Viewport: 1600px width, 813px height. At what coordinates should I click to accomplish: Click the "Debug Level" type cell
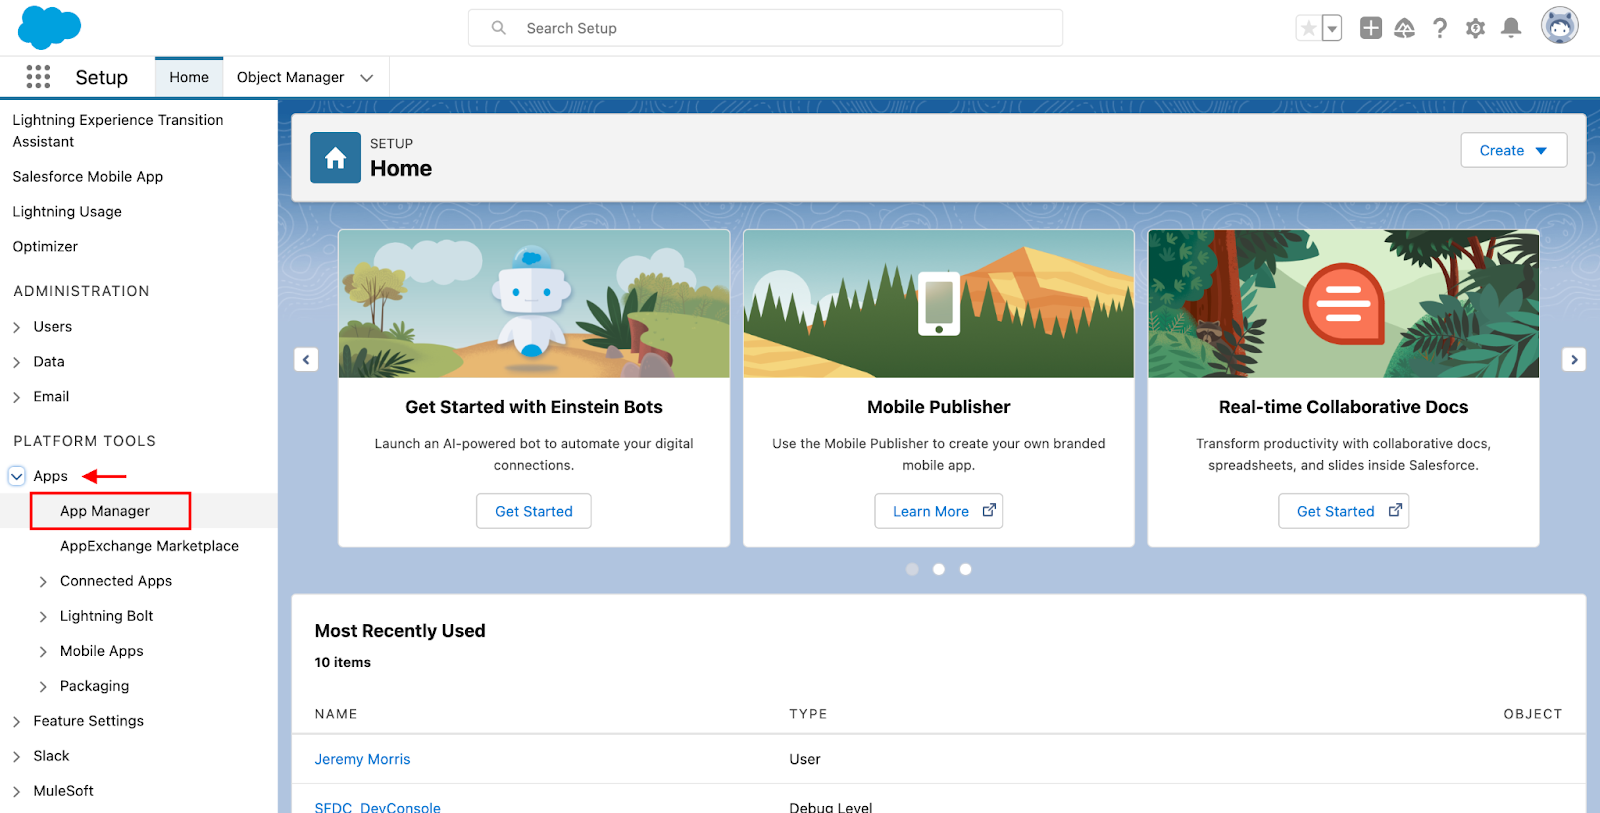coord(831,806)
